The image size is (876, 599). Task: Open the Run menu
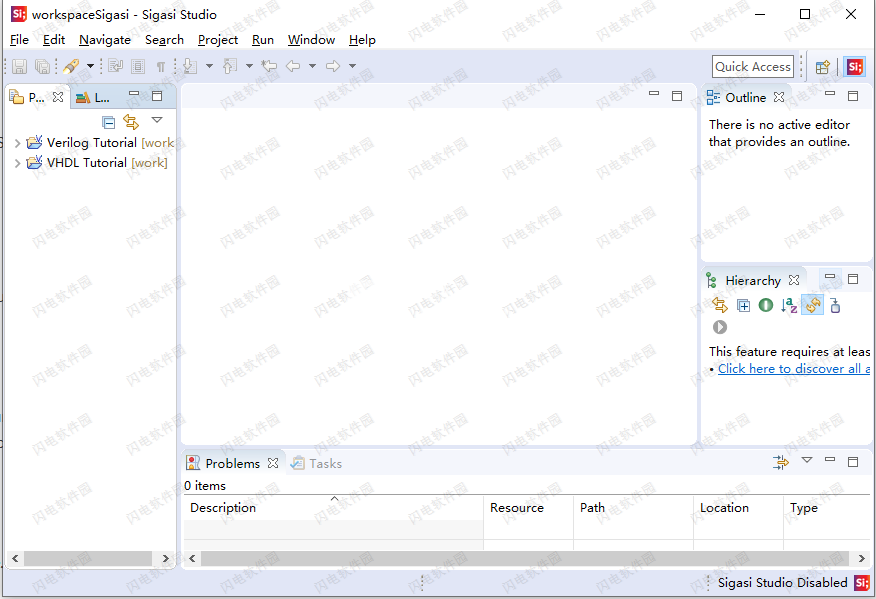click(263, 40)
